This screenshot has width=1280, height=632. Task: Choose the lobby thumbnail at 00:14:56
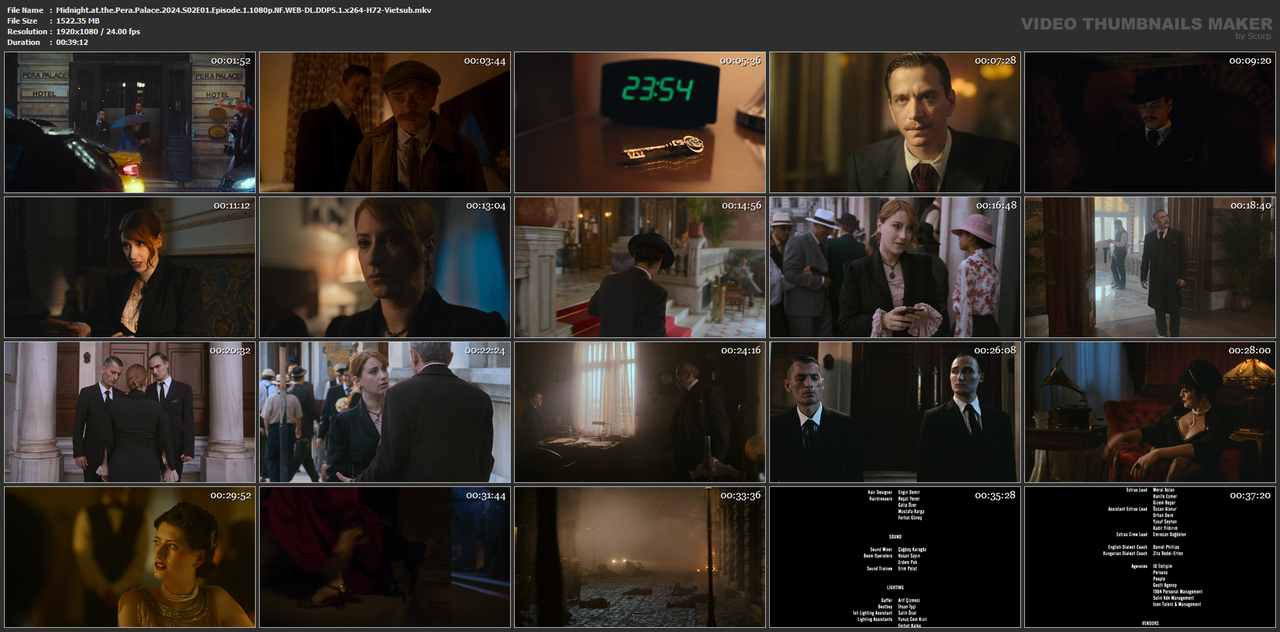coord(640,267)
